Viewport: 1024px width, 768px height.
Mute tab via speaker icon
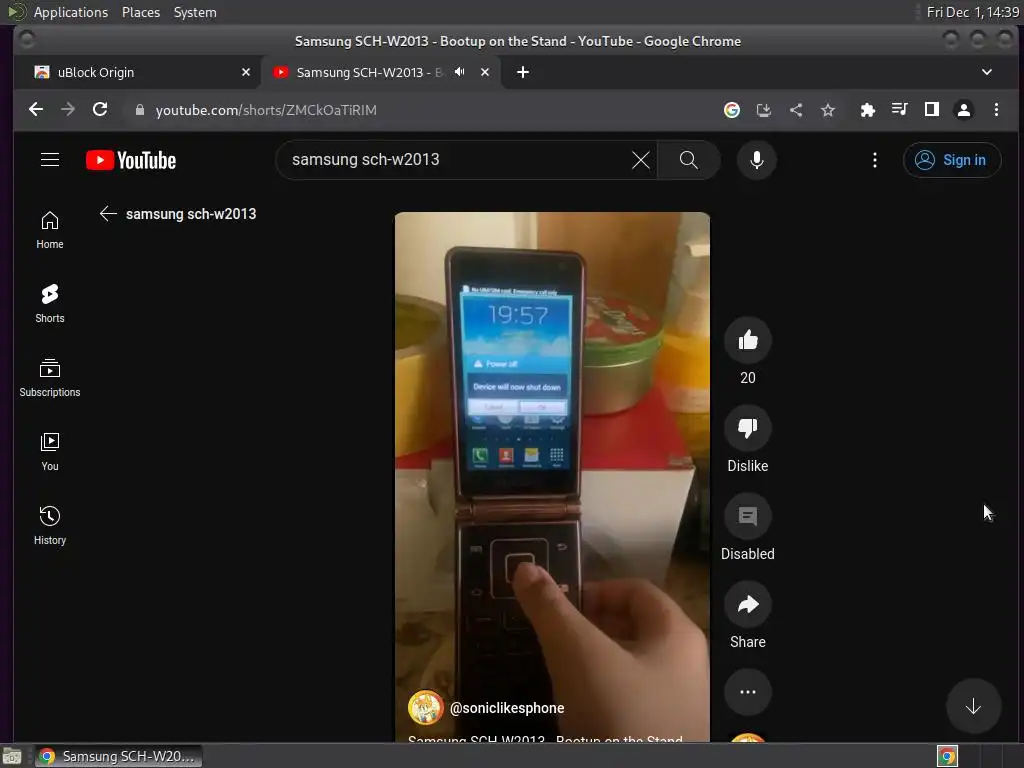tap(460, 72)
